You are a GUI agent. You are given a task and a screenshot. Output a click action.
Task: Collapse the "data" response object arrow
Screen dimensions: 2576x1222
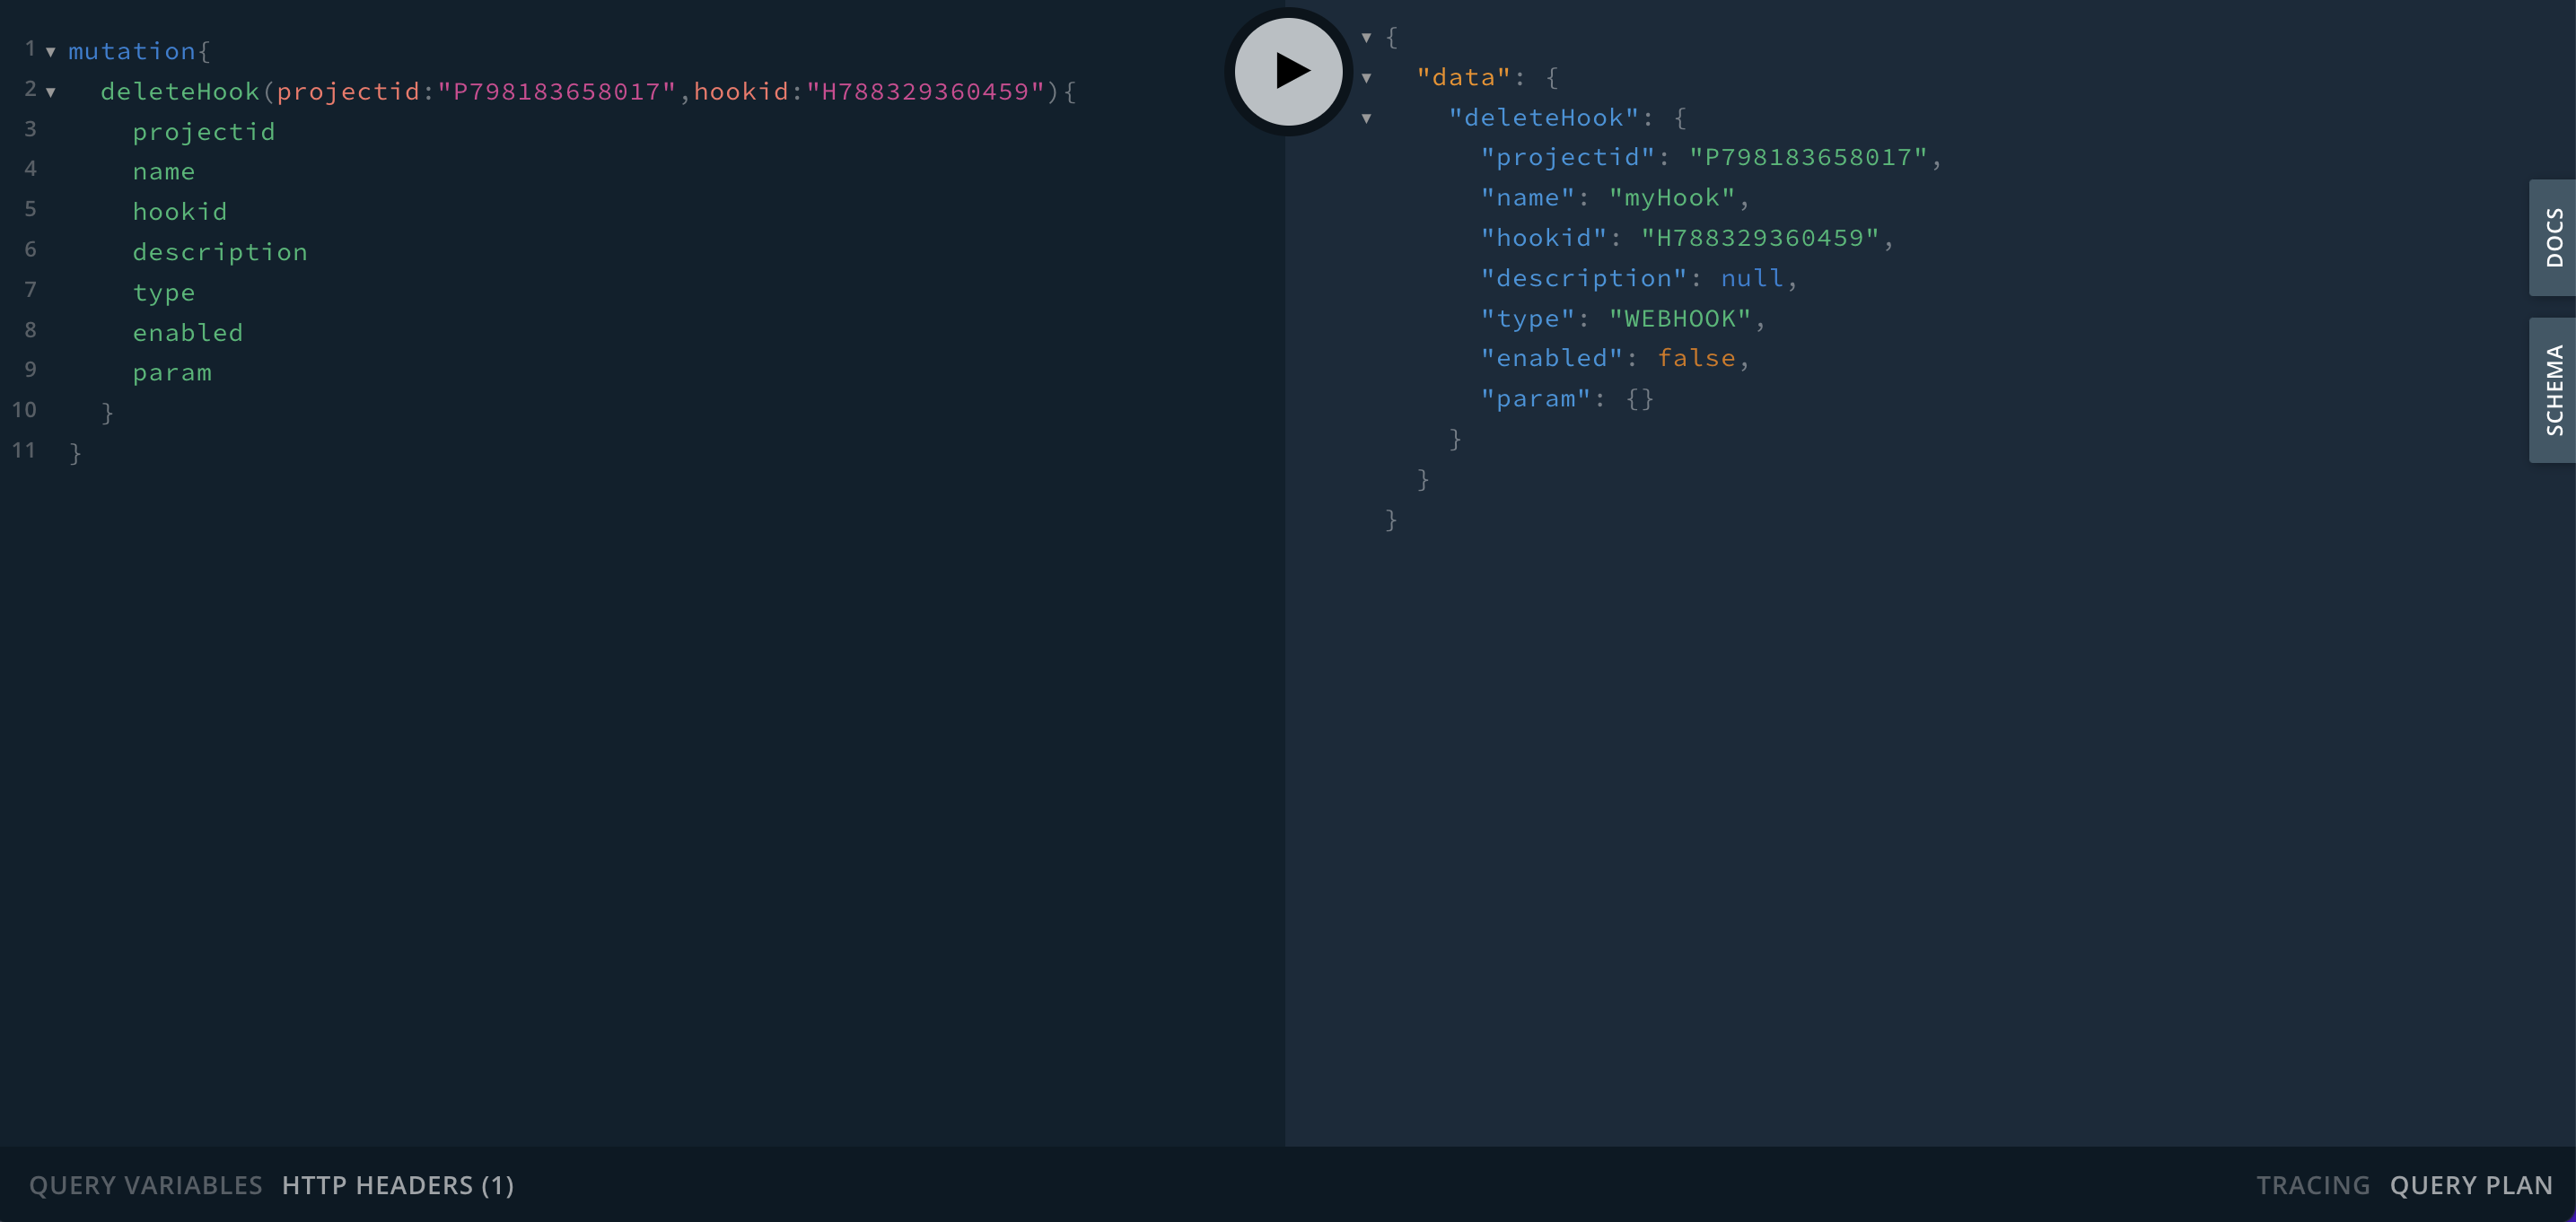1366,78
